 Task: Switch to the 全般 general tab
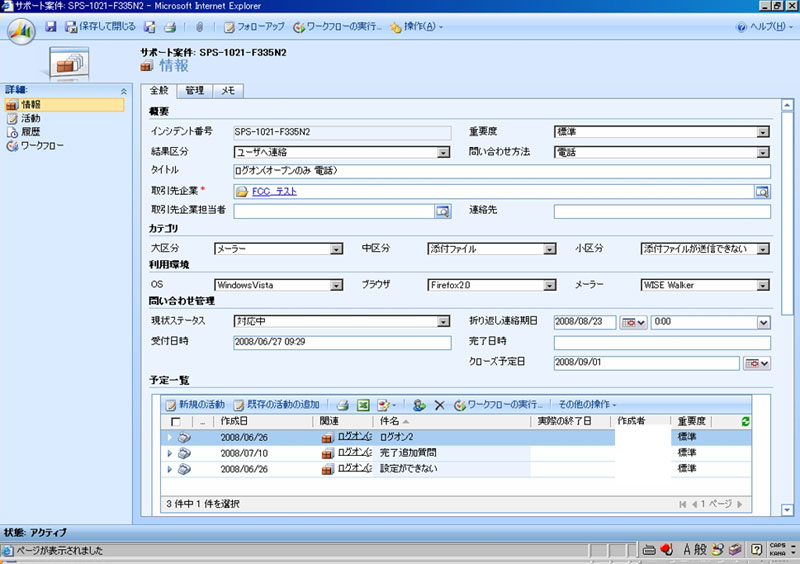tap(159, 90)
